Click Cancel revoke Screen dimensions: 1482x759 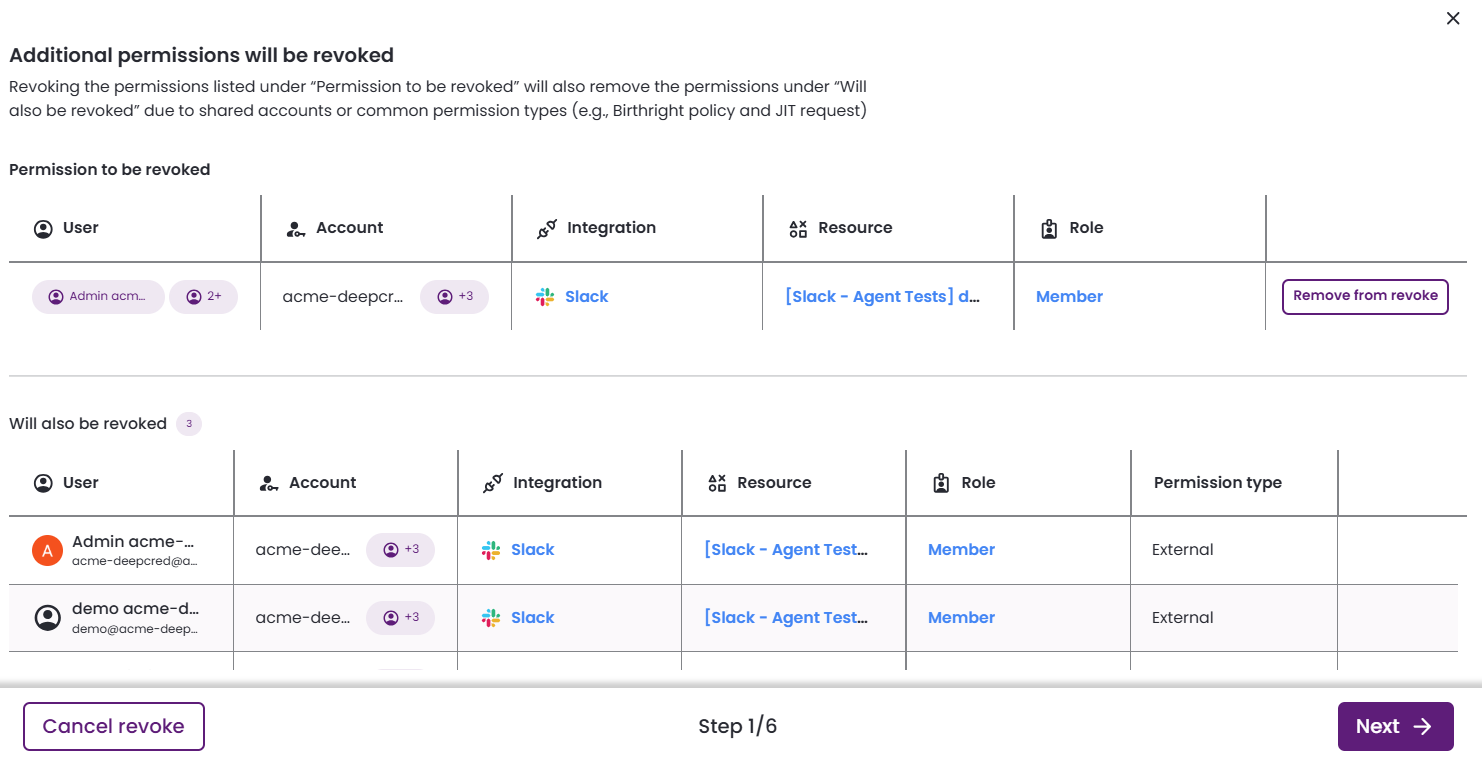[114, 727]
